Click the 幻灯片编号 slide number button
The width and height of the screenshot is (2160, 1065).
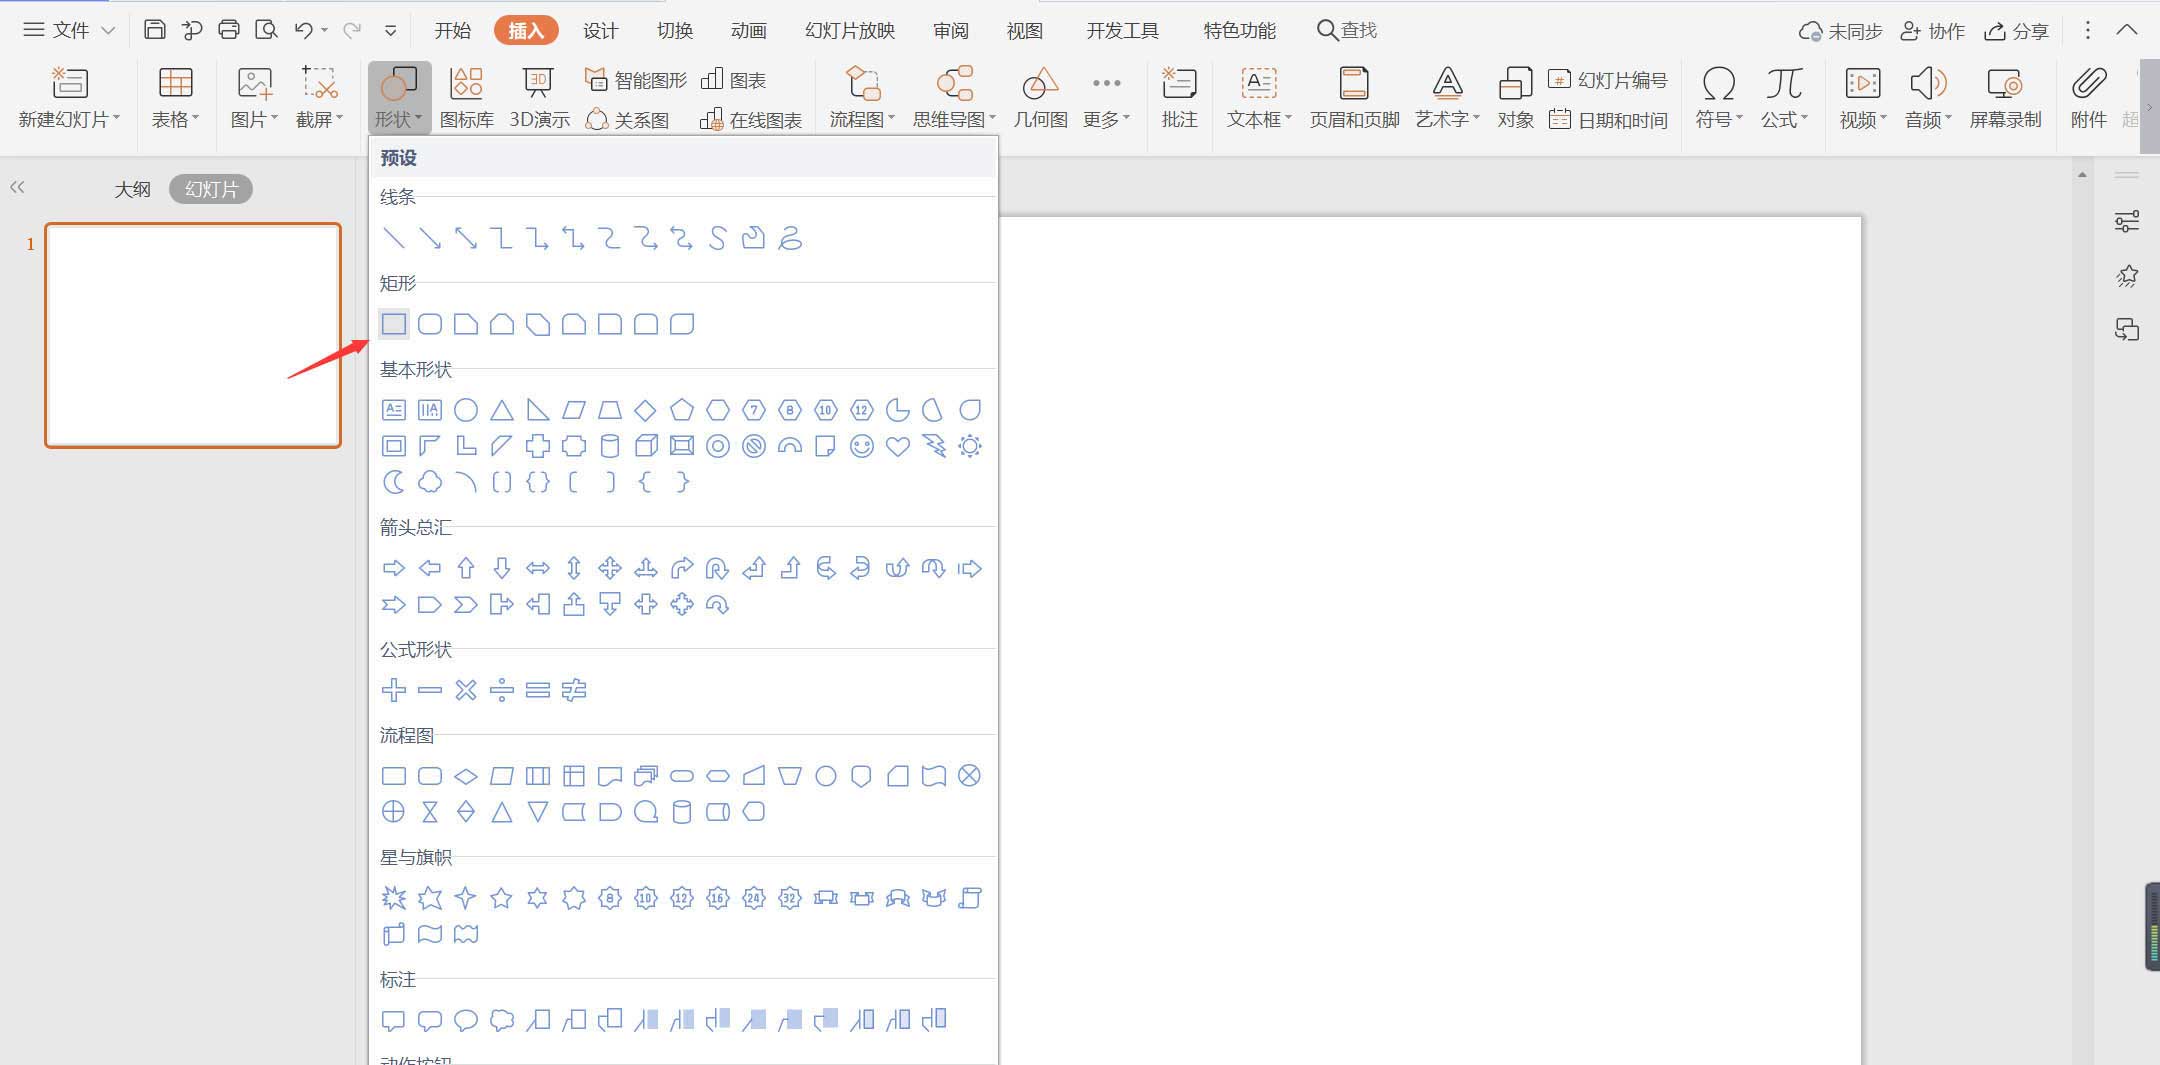[x=1608, y=80]
